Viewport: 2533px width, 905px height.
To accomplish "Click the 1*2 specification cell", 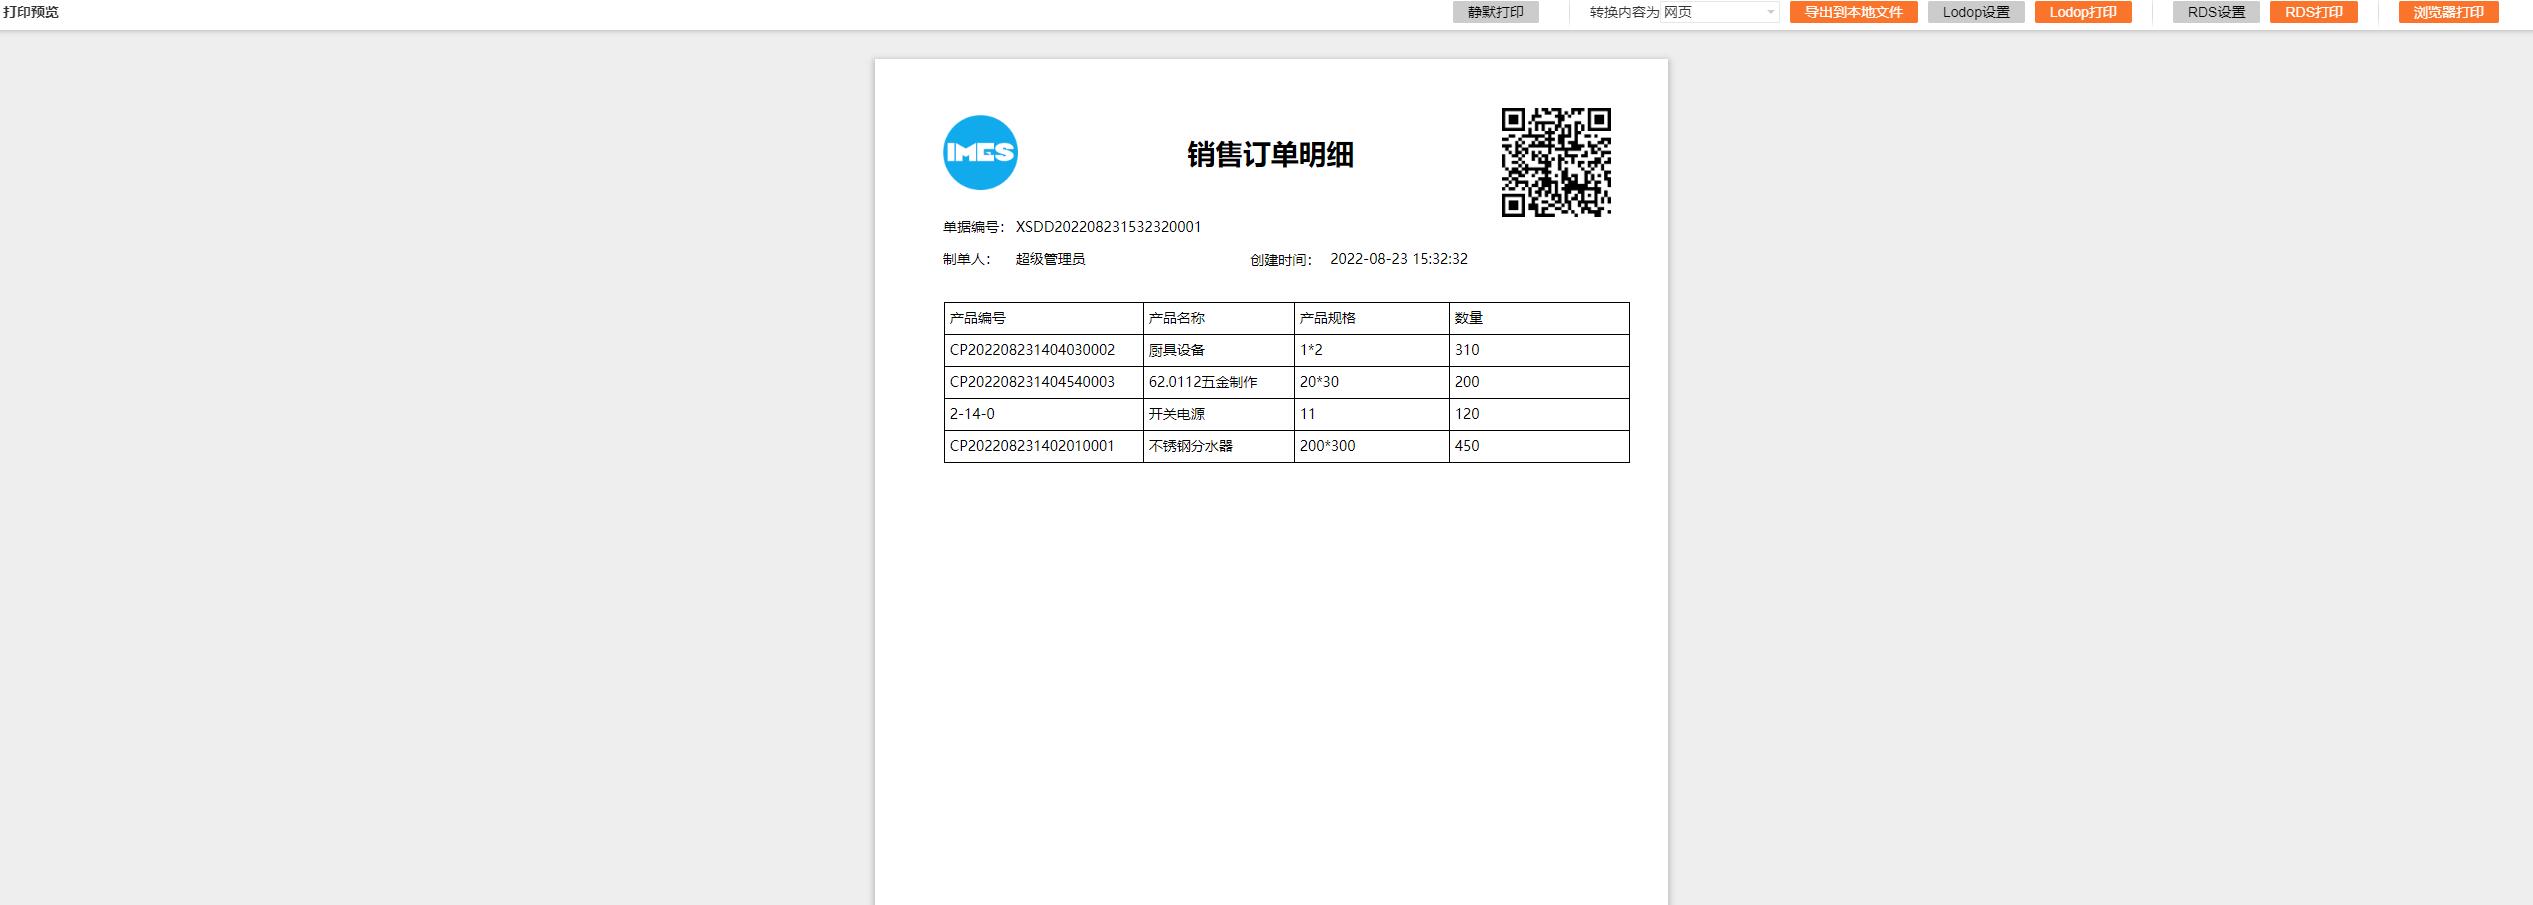I will [x=1371, y=350].
